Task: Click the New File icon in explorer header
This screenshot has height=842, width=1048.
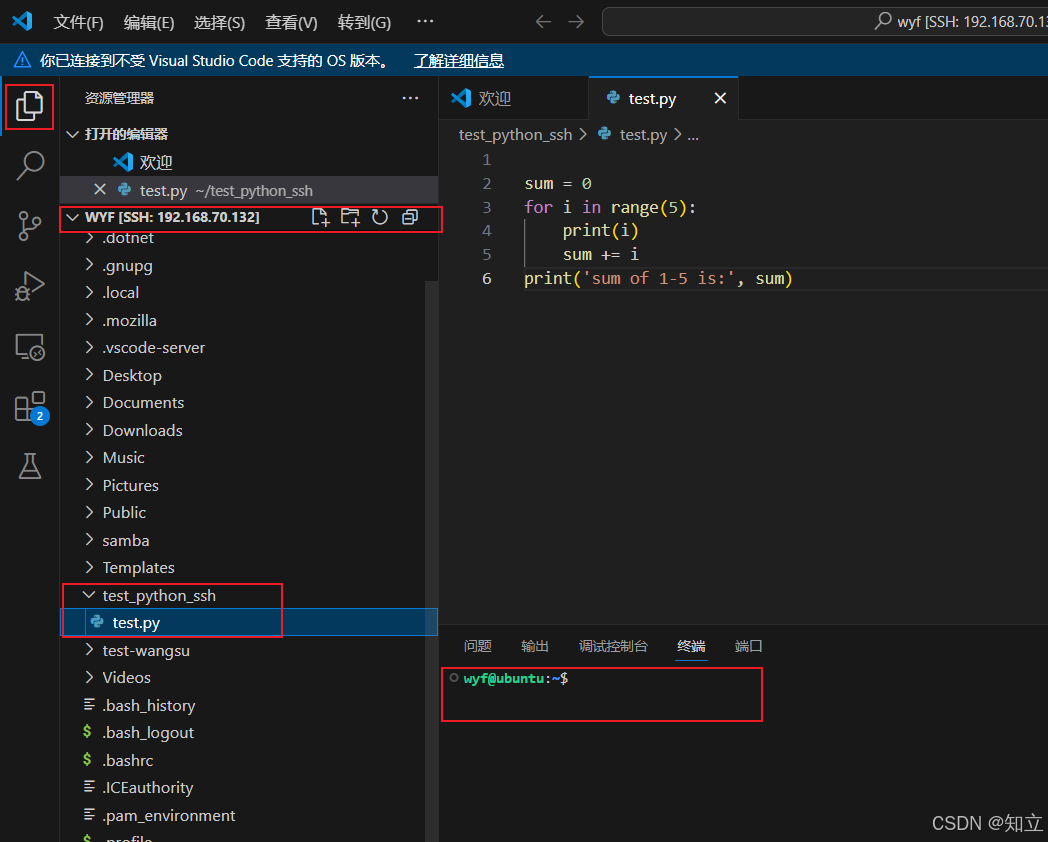Action: click(x=321, y=217)
